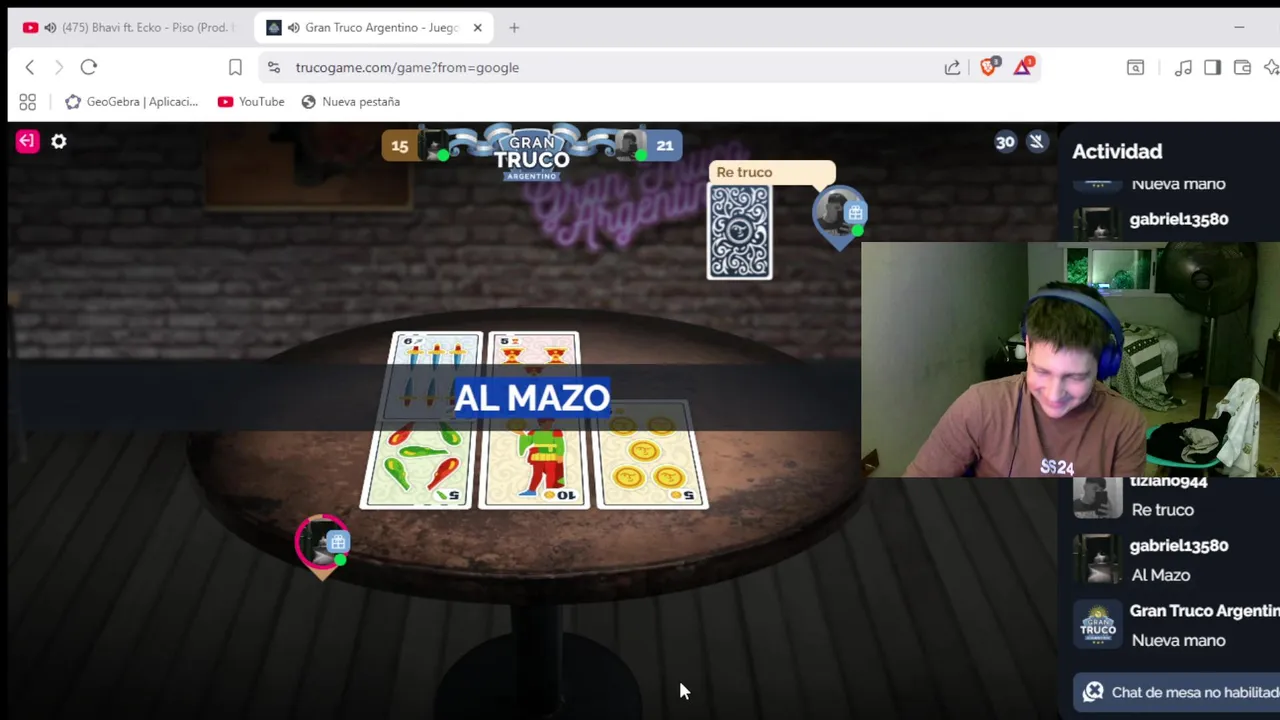
Task: Click the Re truco activity entry
Action: click(1163, 510)
